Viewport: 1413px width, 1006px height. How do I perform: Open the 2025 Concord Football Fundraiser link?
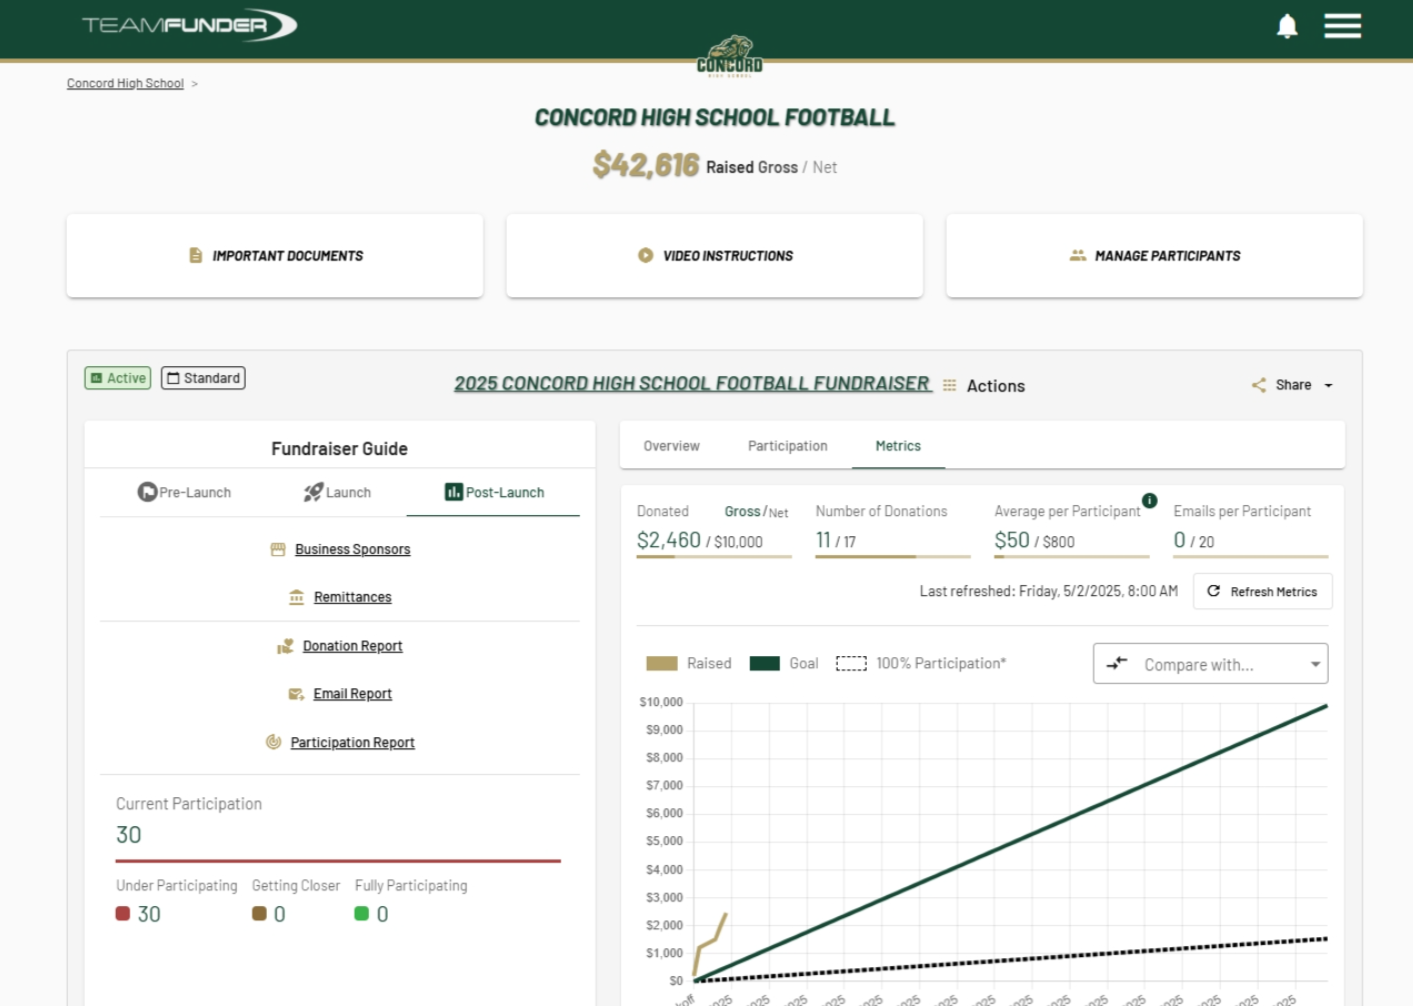692,384
